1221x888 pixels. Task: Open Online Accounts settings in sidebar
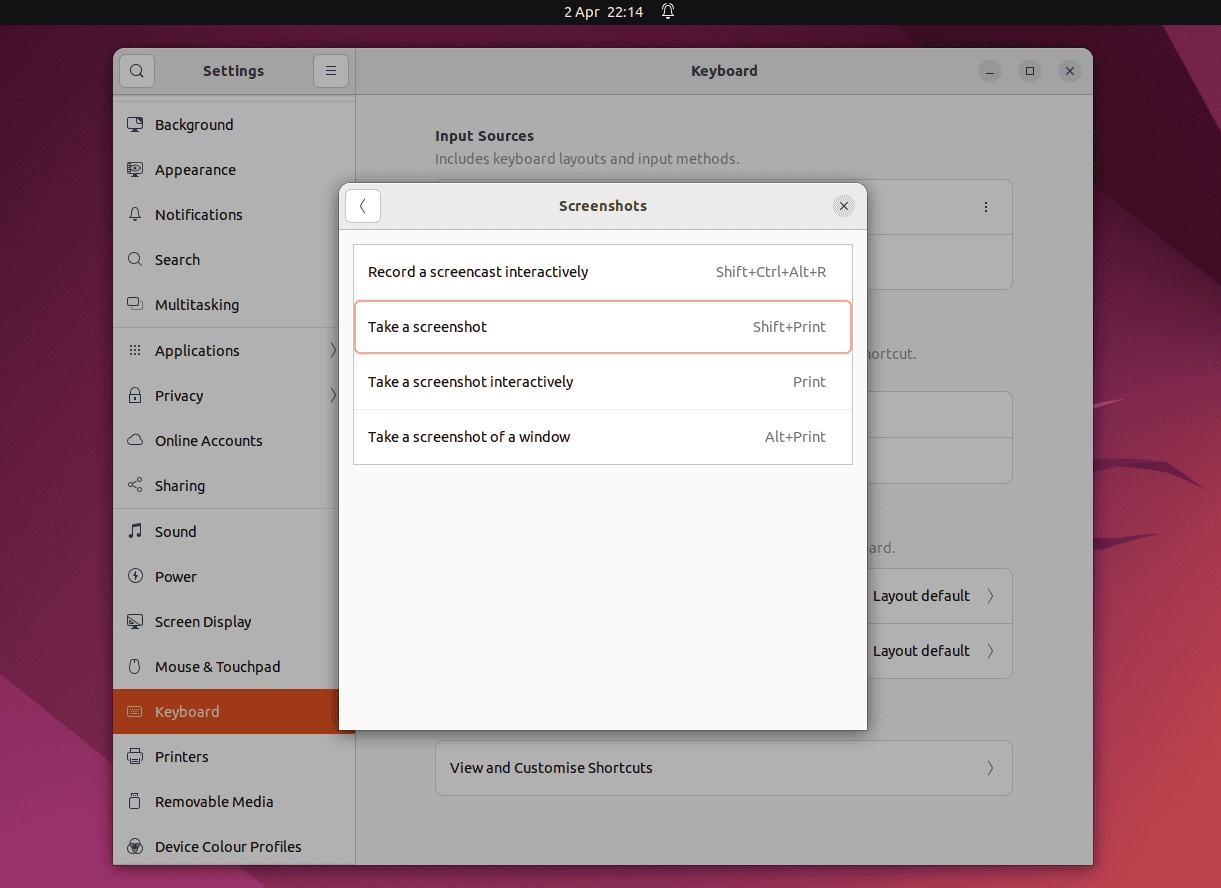[234, 440]
